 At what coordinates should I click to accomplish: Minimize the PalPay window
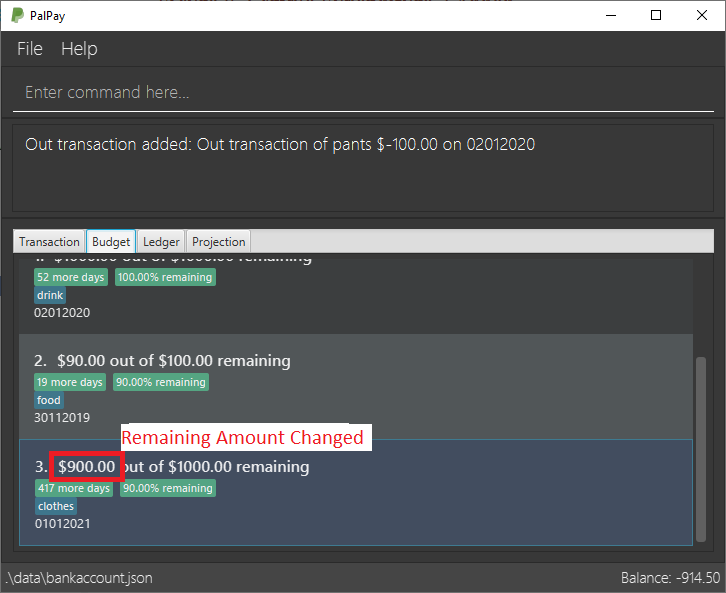611,15
